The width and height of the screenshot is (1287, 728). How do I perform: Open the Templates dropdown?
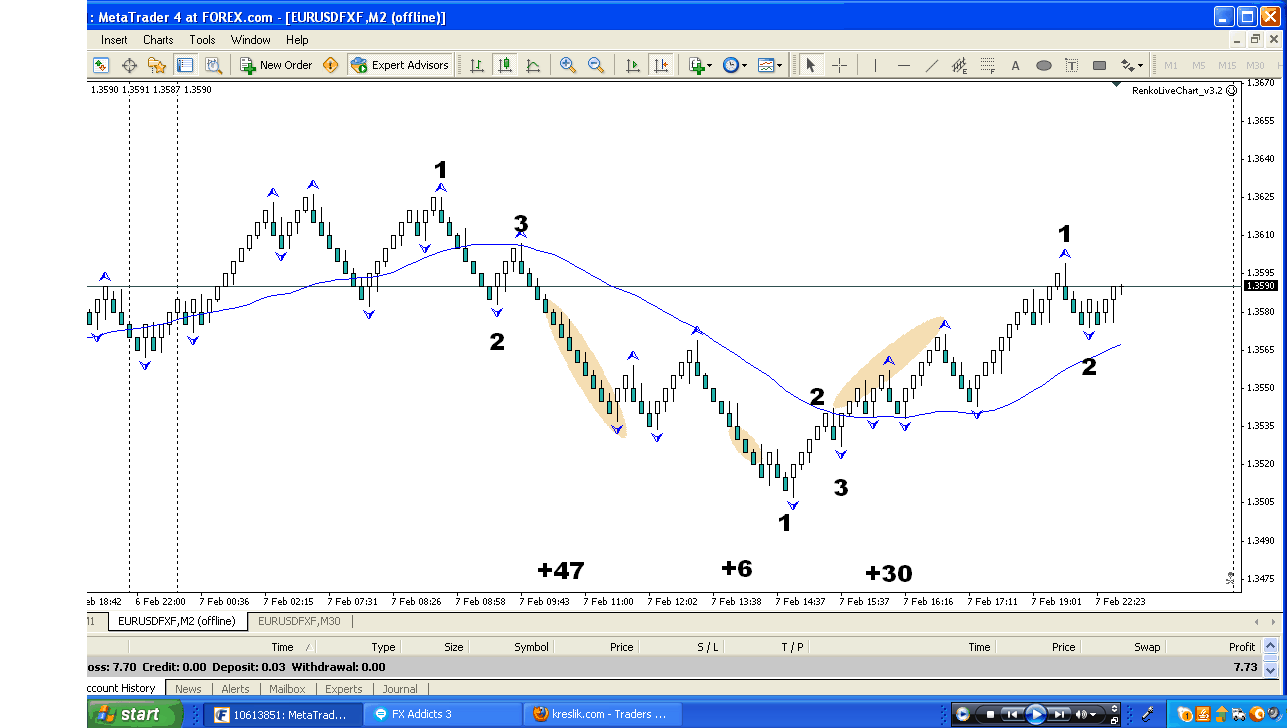(770, 65)
